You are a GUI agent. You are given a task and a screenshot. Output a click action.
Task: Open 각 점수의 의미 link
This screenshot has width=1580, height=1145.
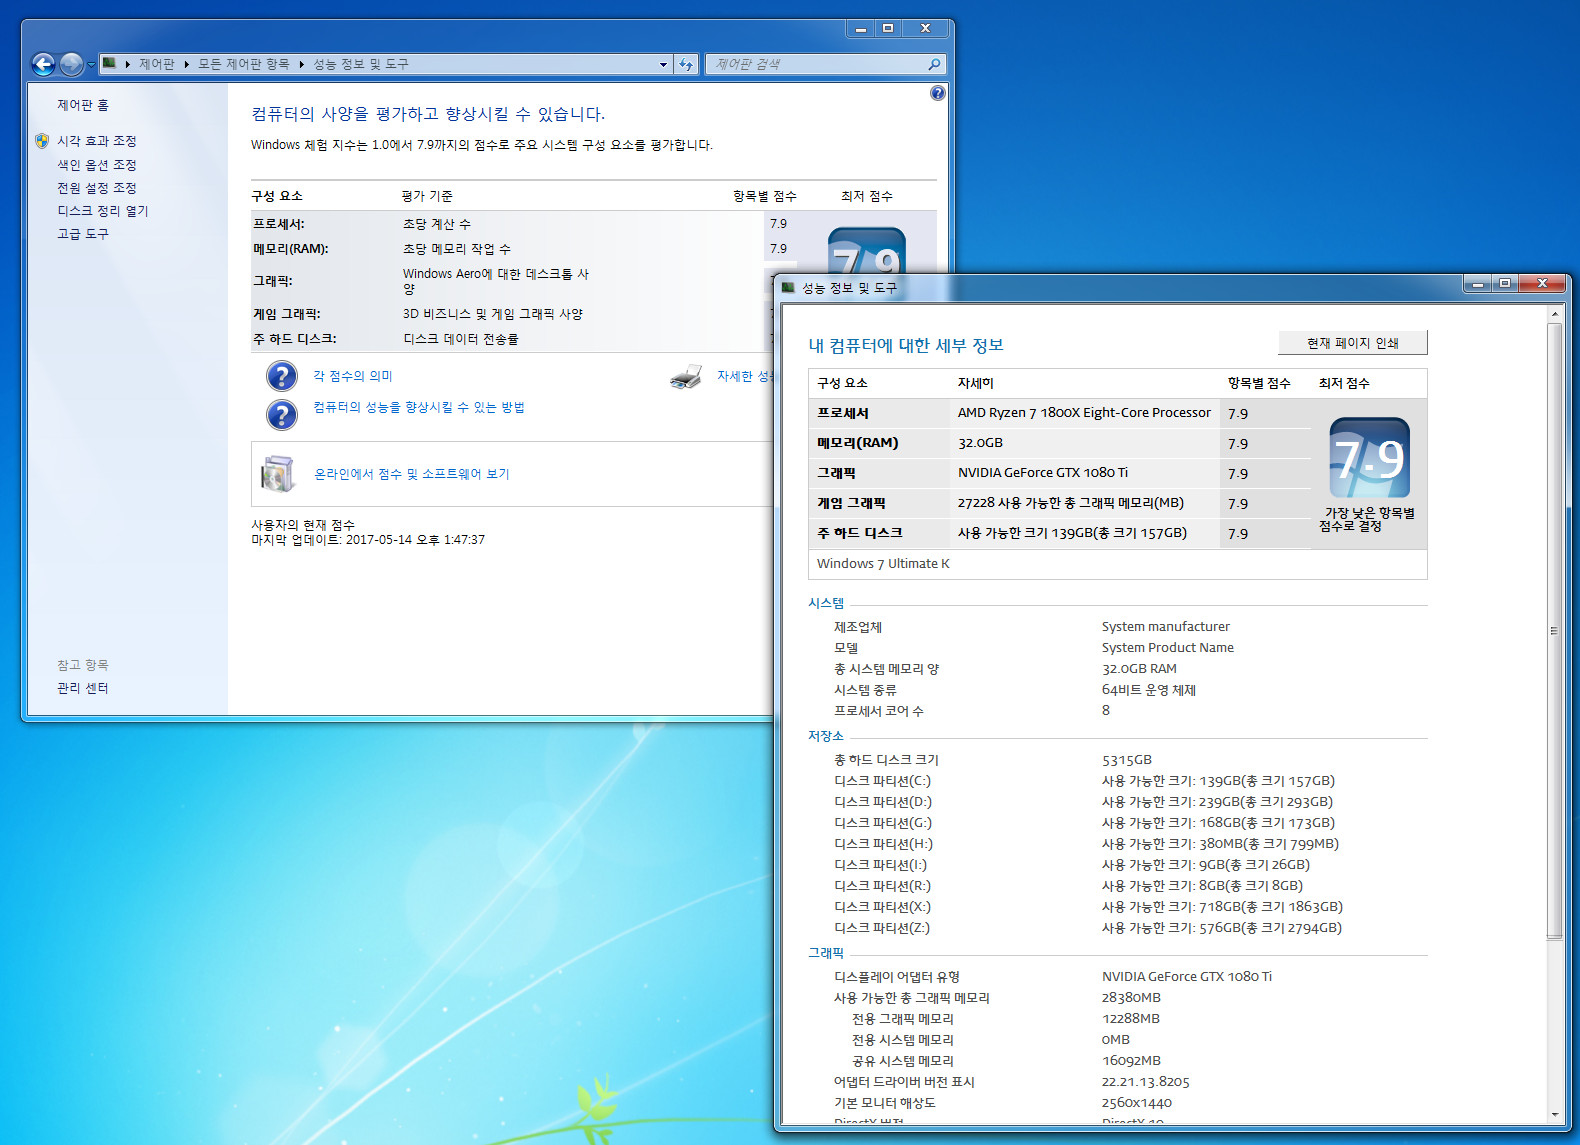point(353,376)
